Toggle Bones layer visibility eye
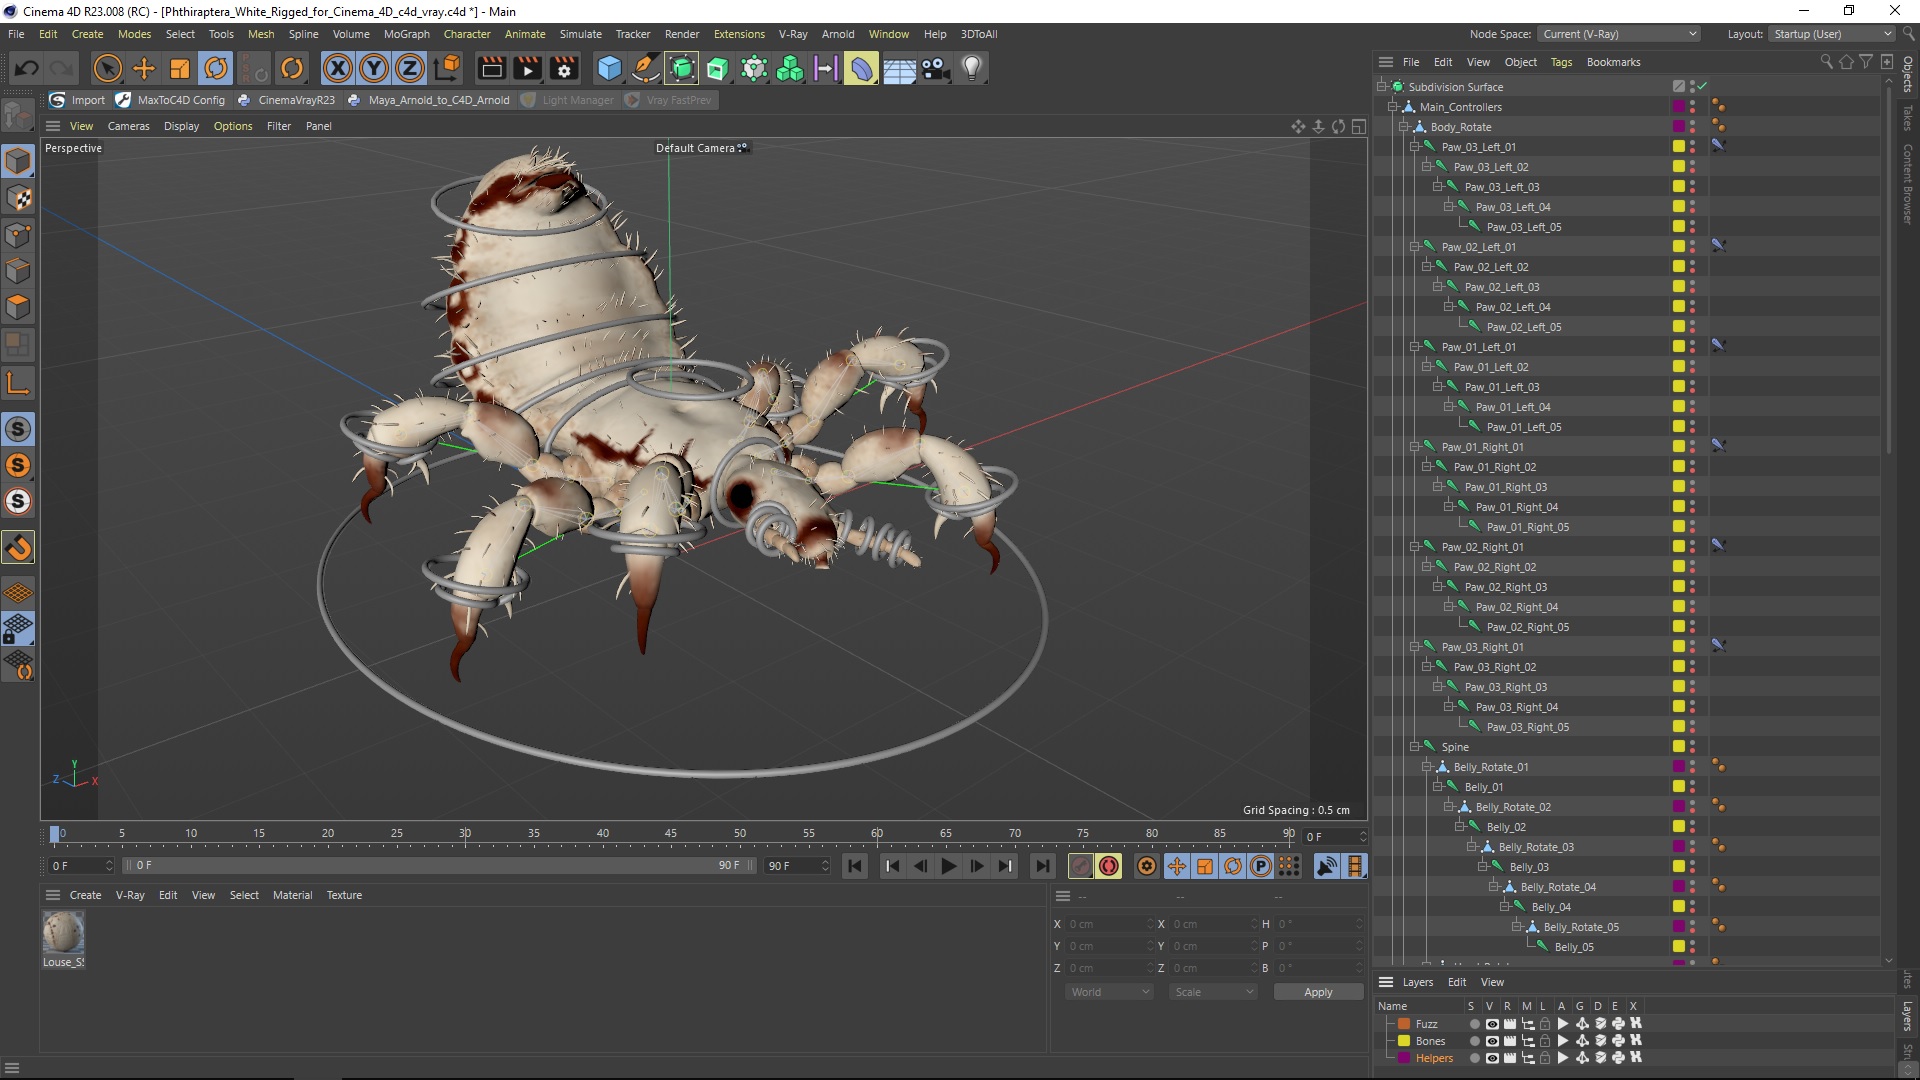The height and width of the screenshot is (1080, 1920). point(1491,1041)
